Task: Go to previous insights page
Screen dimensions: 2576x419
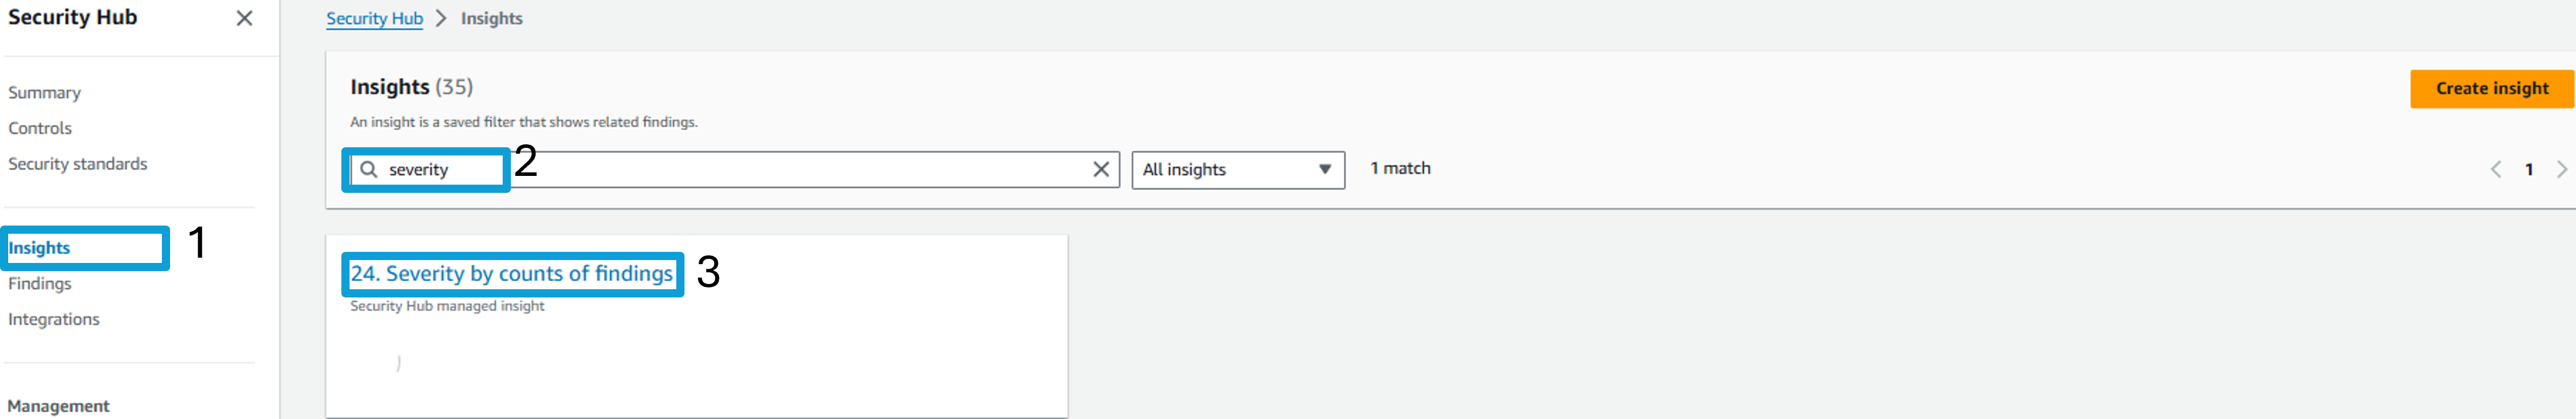Action: pyautogui.click(x=2496, y=170)
